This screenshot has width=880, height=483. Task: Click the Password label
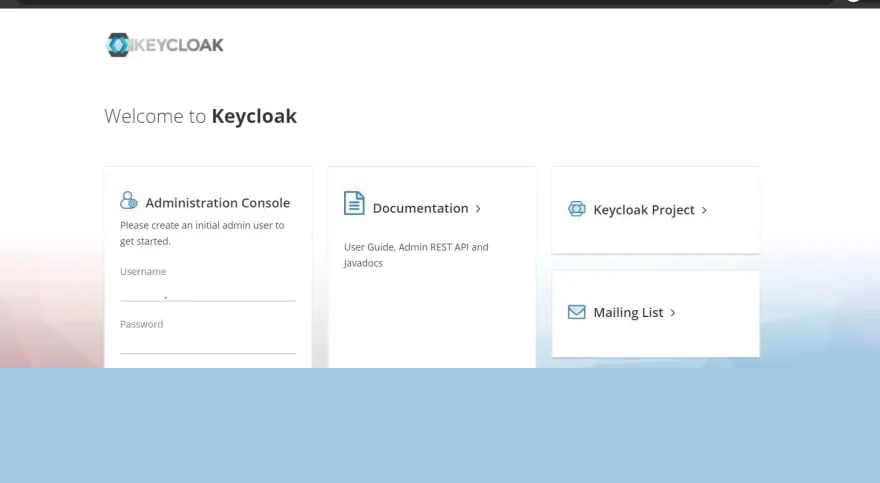[141, 324]
